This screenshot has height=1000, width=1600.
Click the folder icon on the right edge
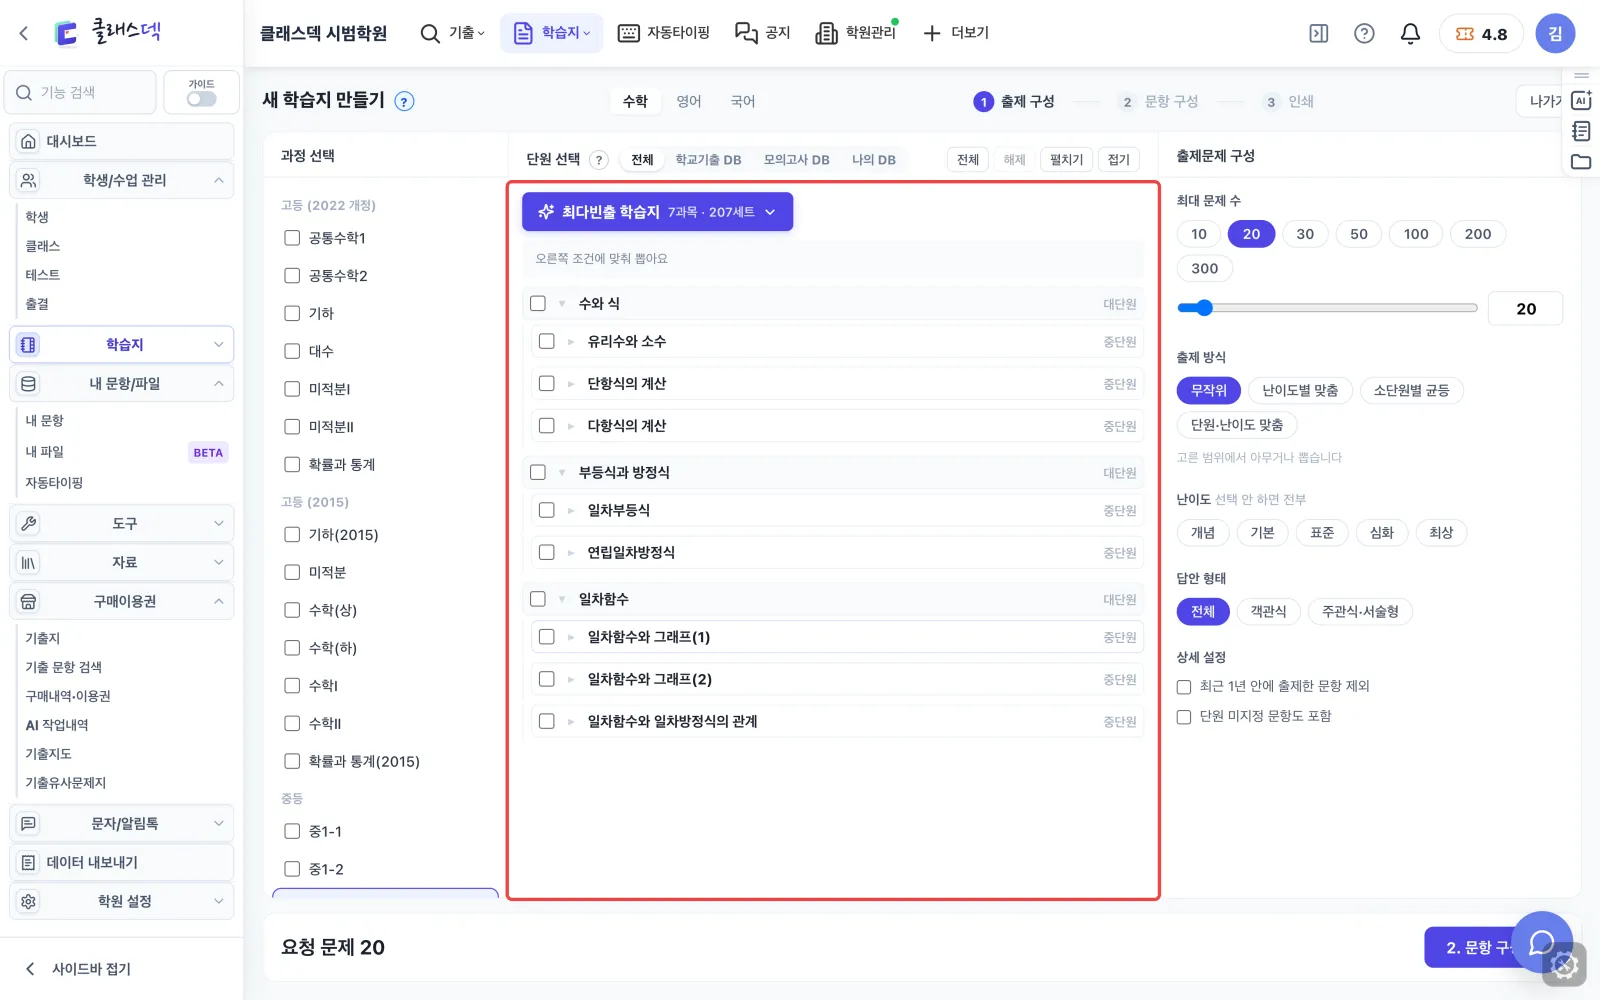pos(1581,162)
